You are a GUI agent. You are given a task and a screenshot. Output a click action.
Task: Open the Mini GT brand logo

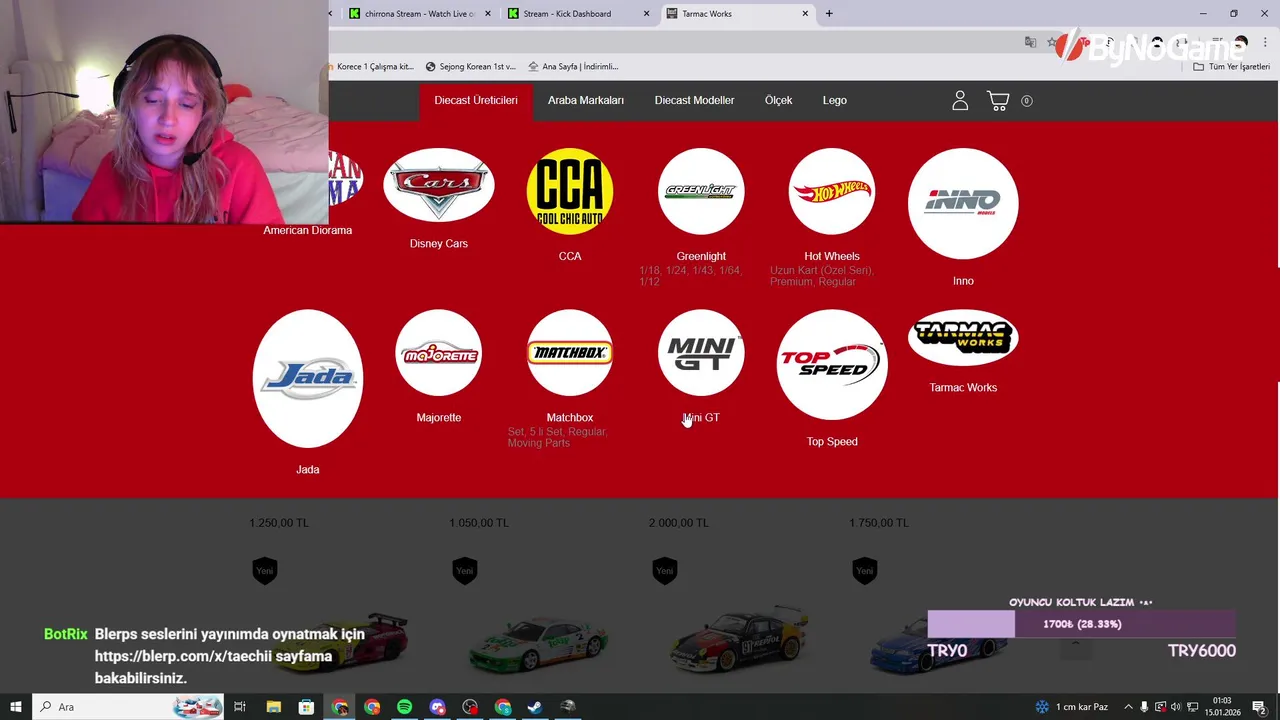(701, 353)
